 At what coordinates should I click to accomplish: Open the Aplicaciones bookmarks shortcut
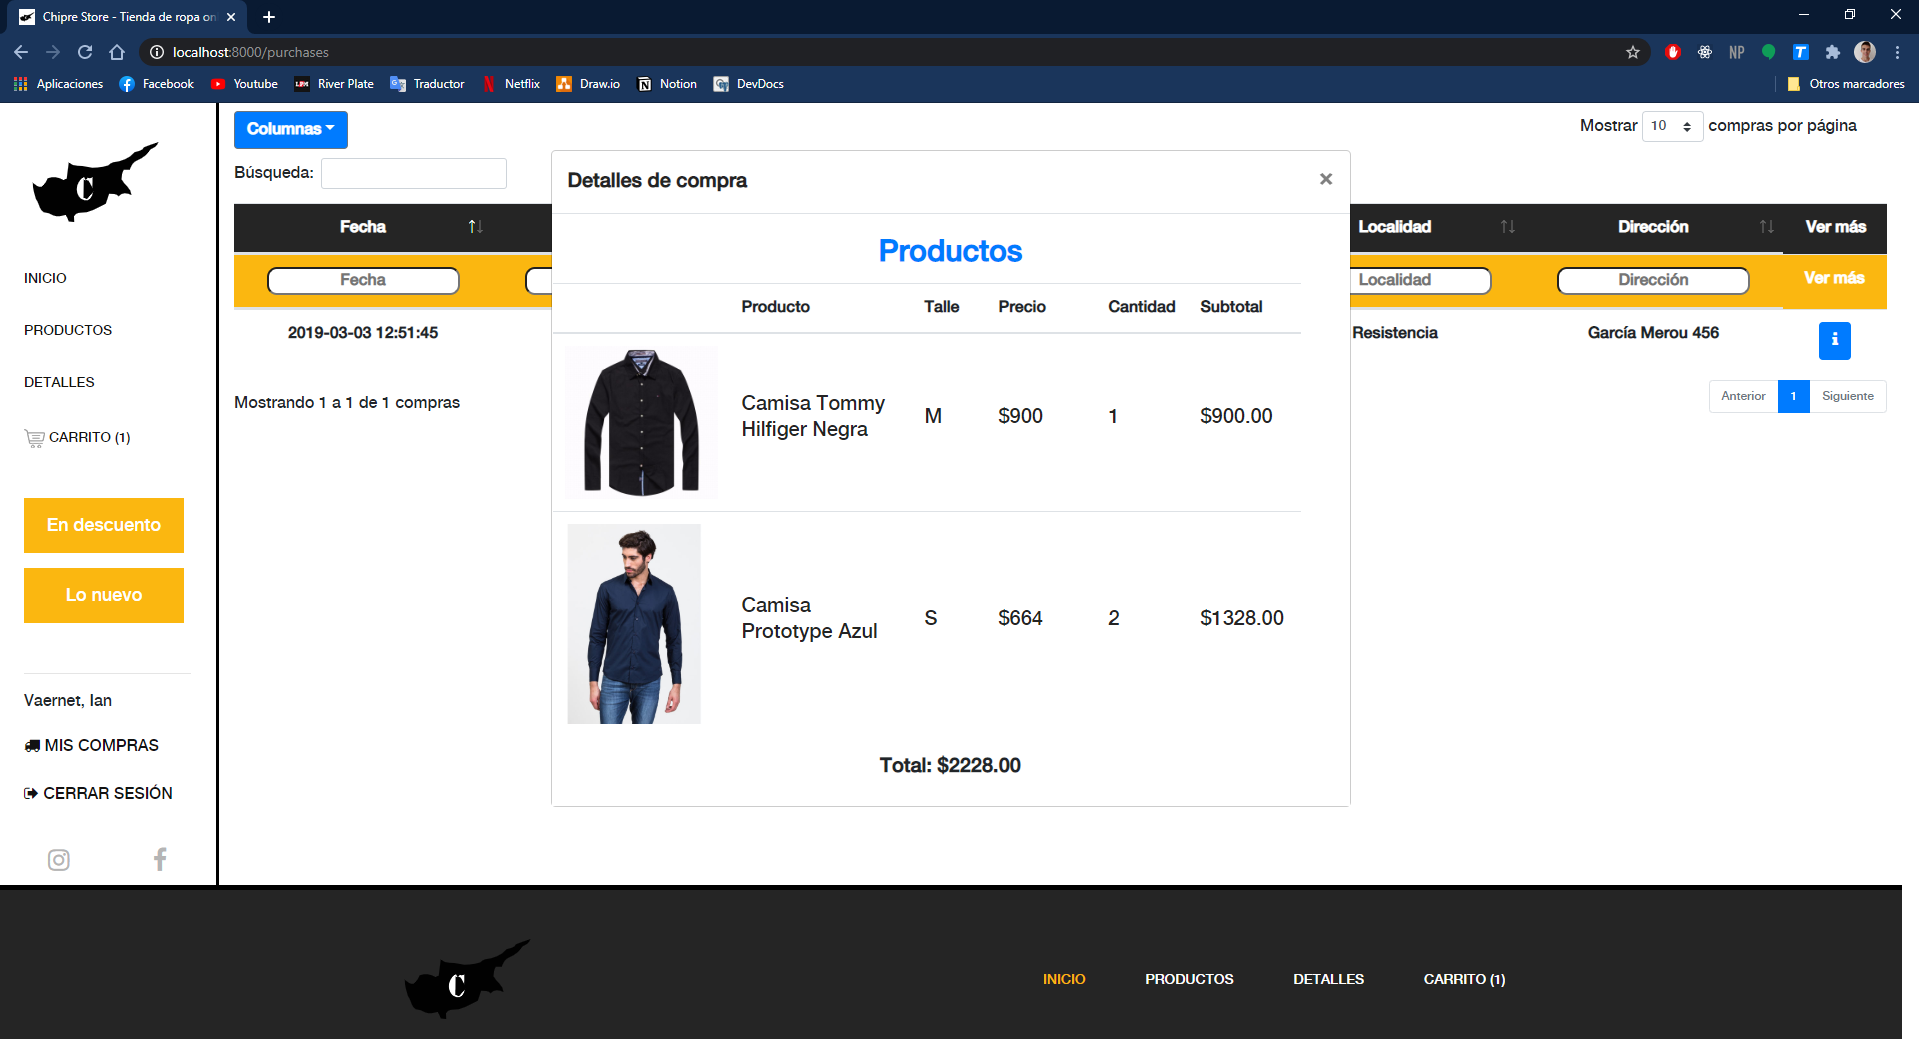point(58,84)
